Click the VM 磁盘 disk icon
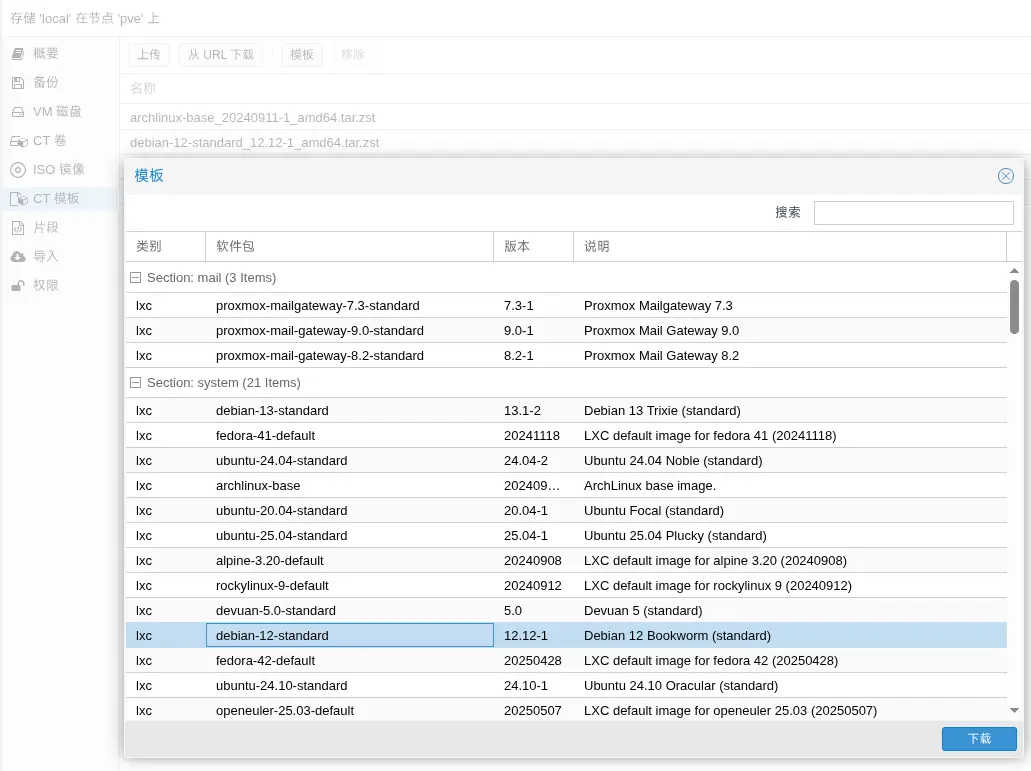 pos(18,112)
